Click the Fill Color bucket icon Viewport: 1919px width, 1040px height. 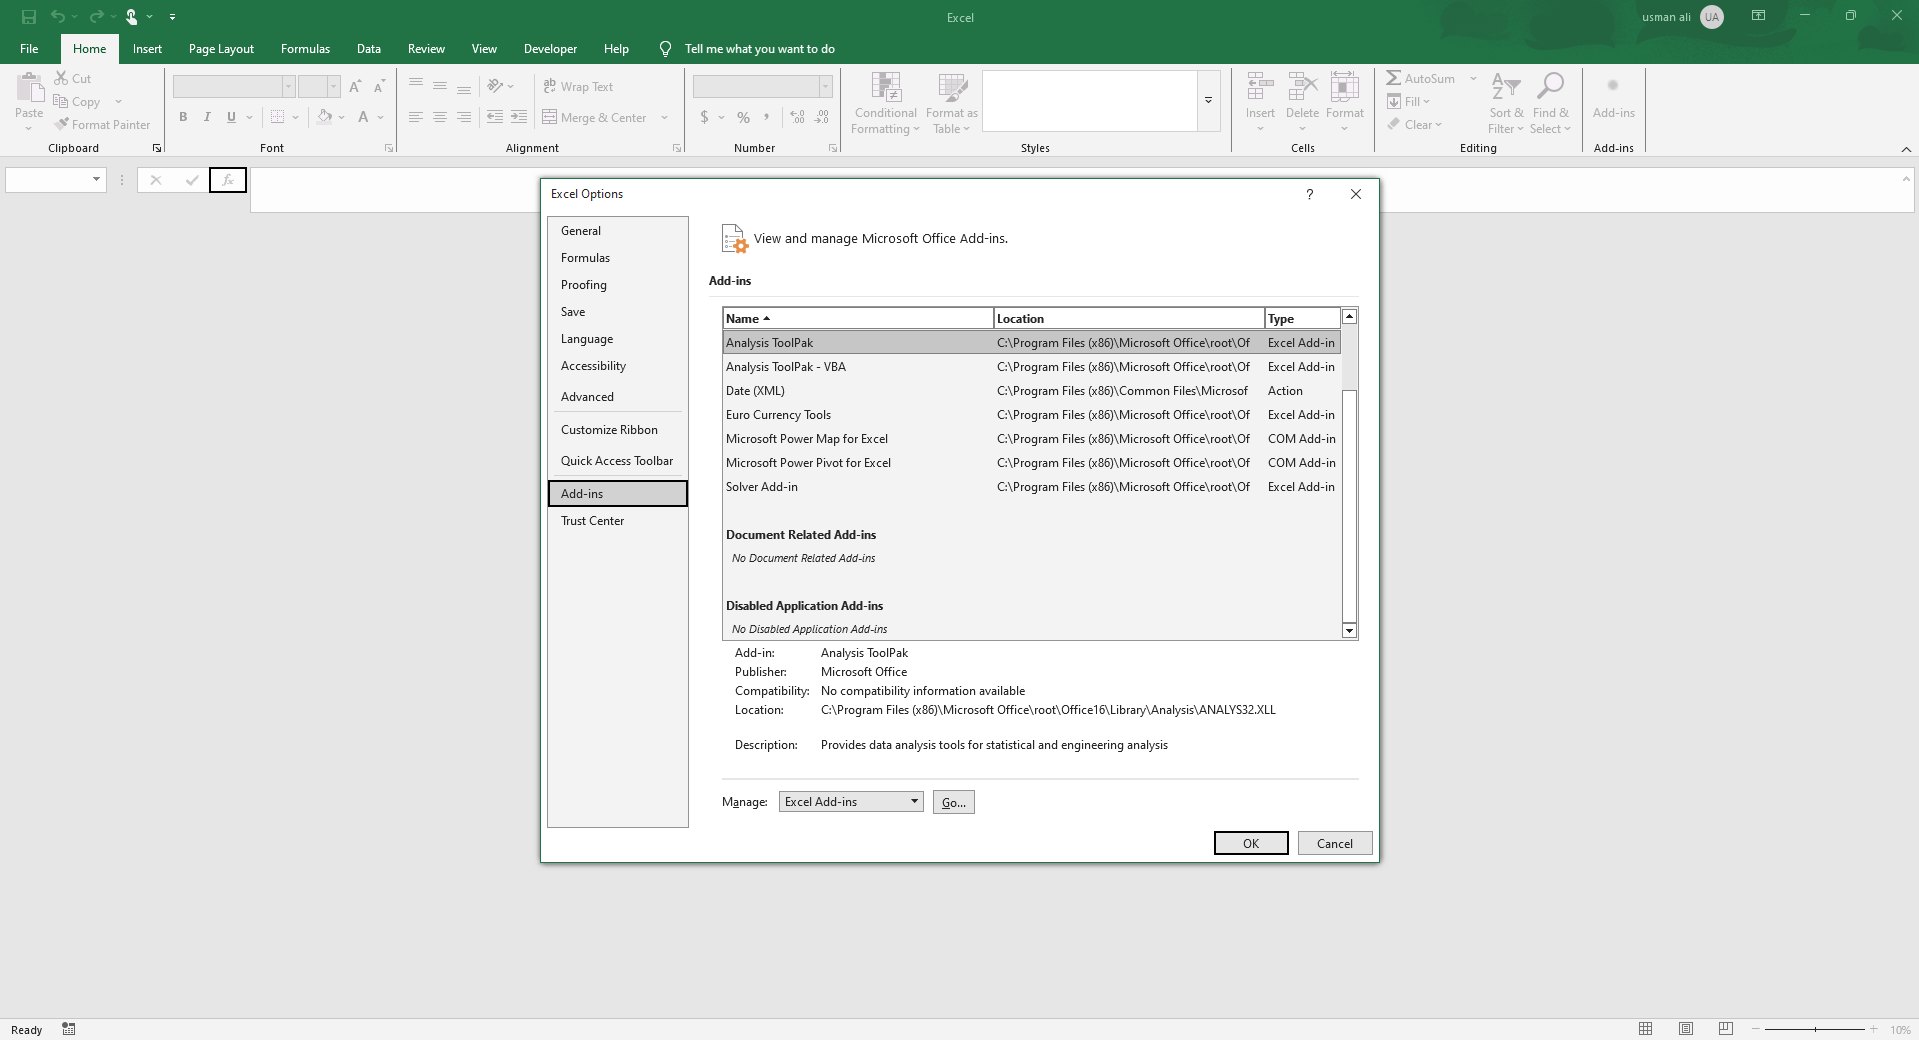pyautogui.click(x=324, y=117)
